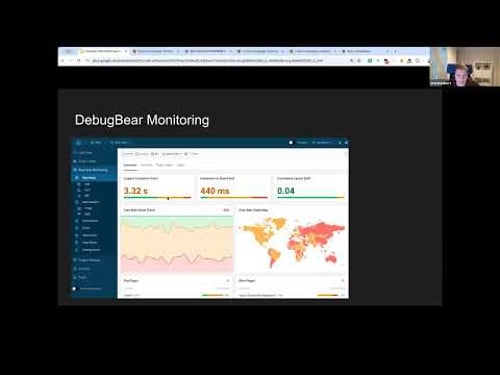Switch to the second Chrome browser tab
The width and height of the screenshot is (500, 375).
tap(155, 51)
